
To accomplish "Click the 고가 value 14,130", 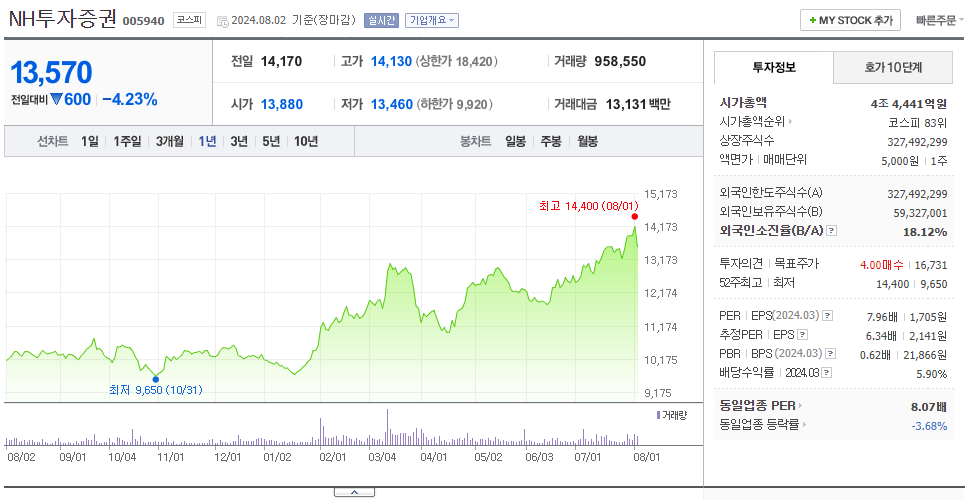I will click(391, 62).
